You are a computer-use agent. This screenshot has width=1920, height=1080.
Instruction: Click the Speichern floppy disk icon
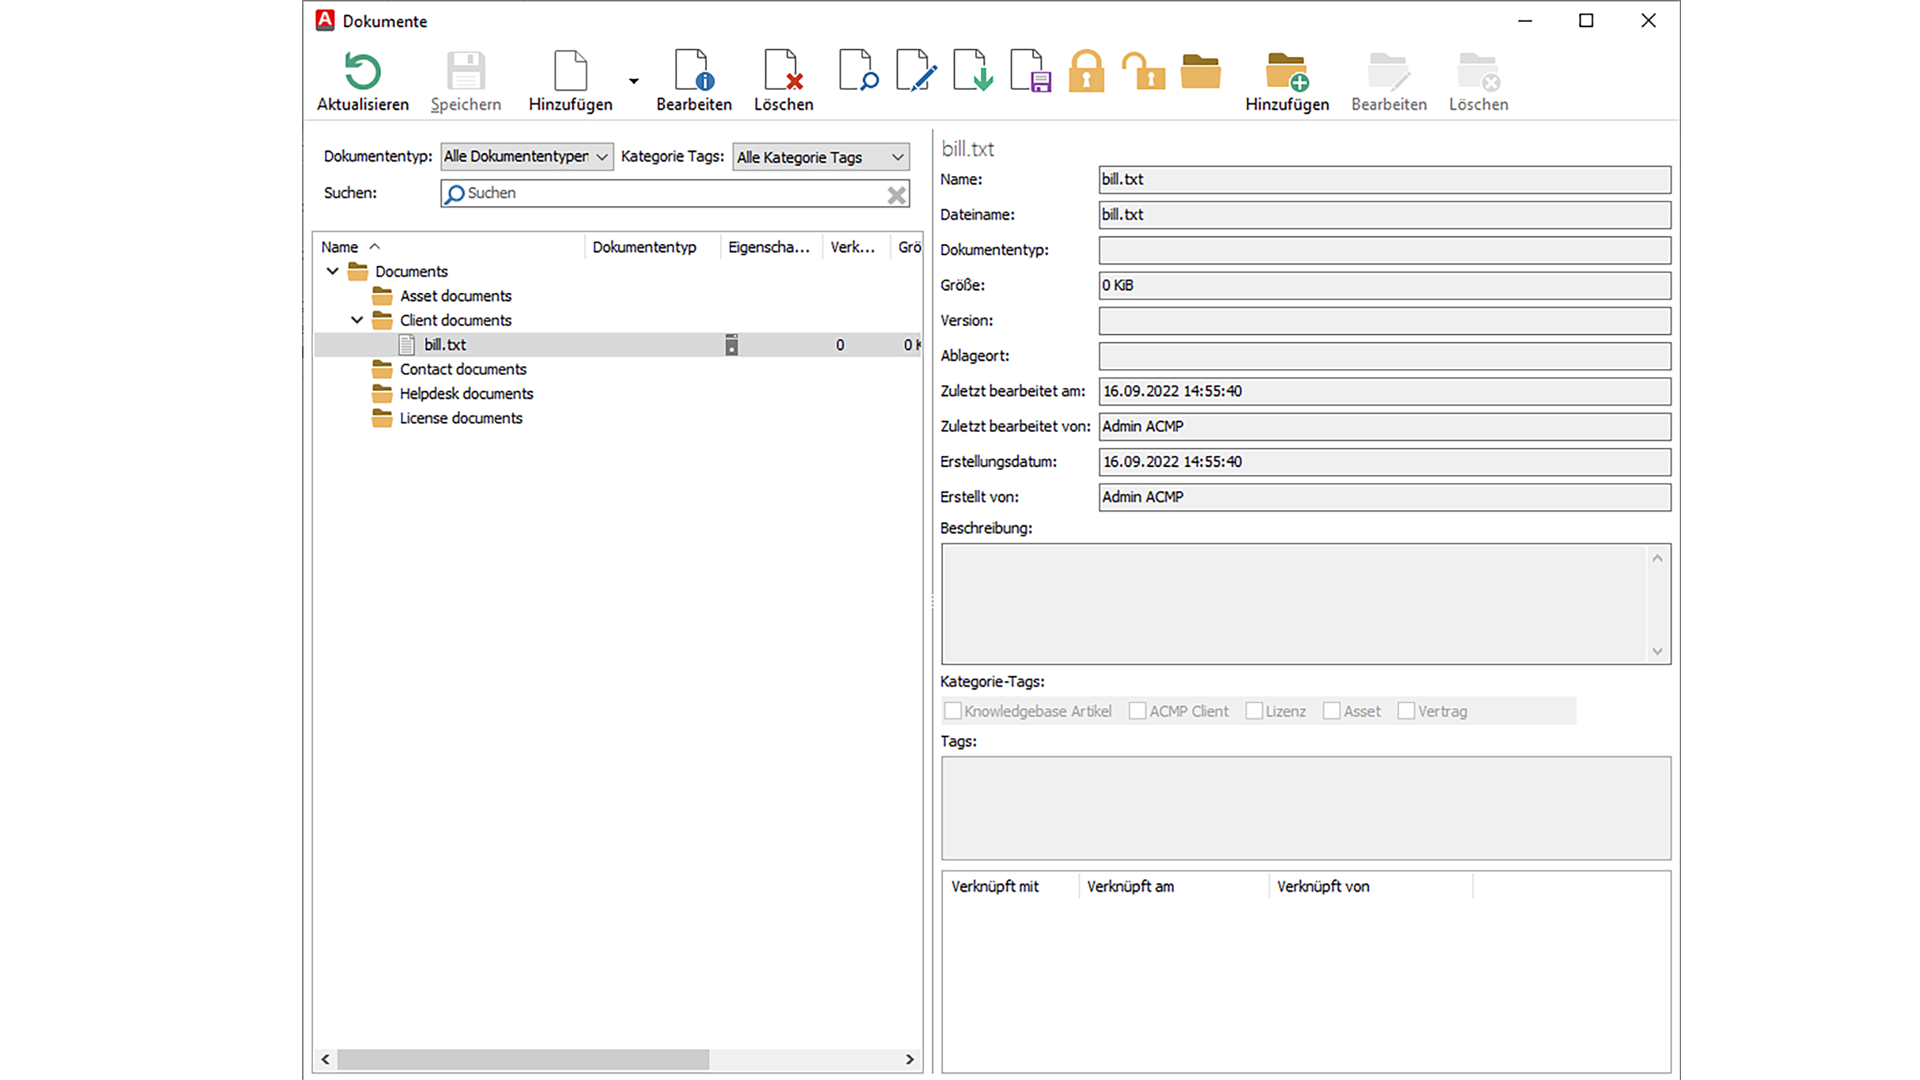[466, 72]
